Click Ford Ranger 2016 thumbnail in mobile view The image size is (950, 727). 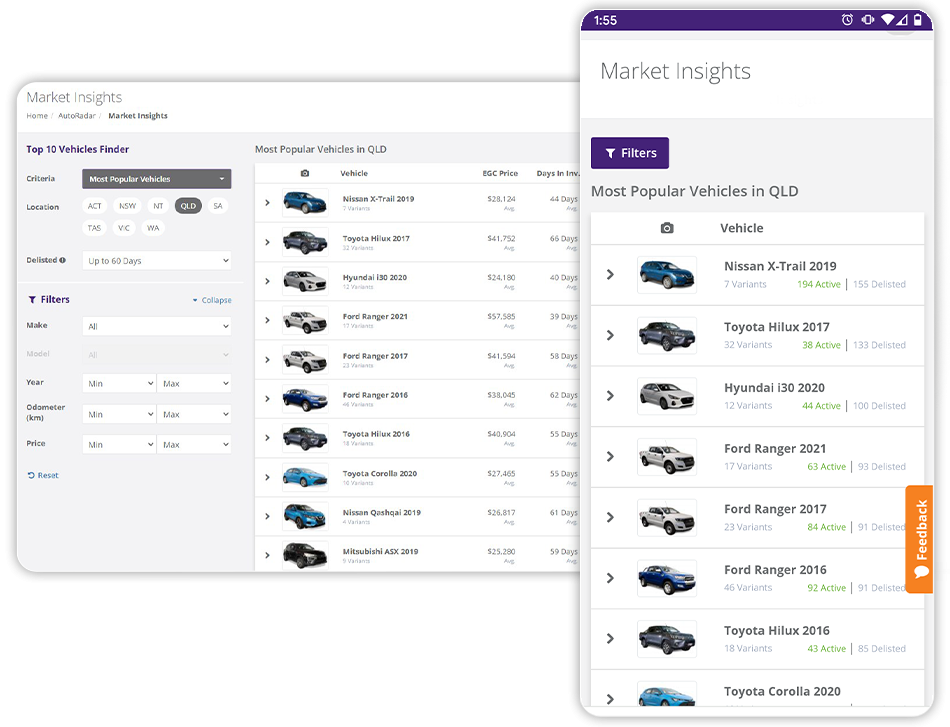(x=666, y=578)
